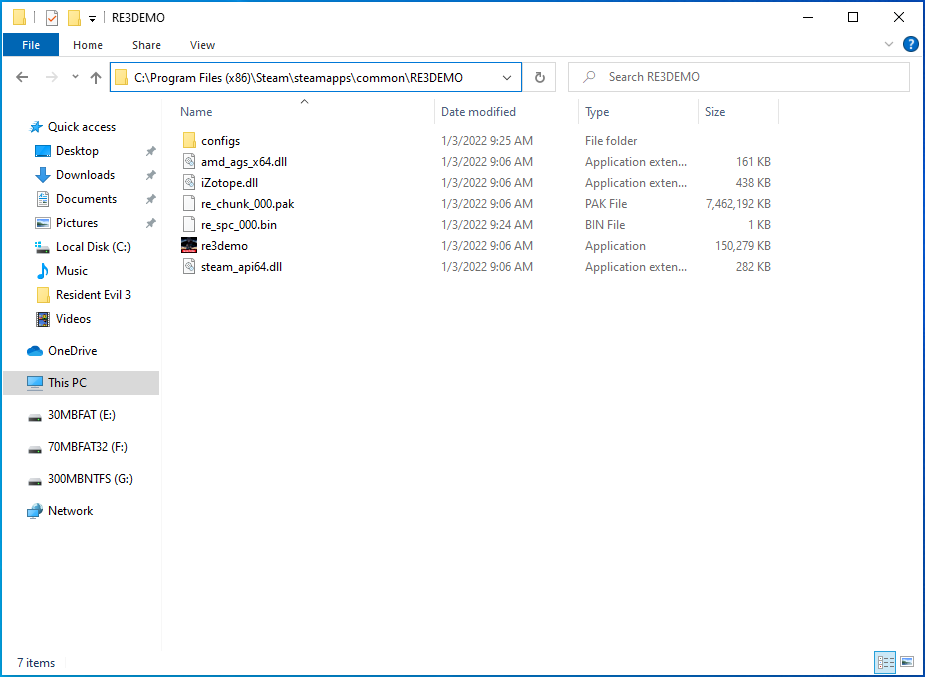Screen dimensions: 925x677
Task: Open Desktop in the navigation pane
Action: point(77,151)
